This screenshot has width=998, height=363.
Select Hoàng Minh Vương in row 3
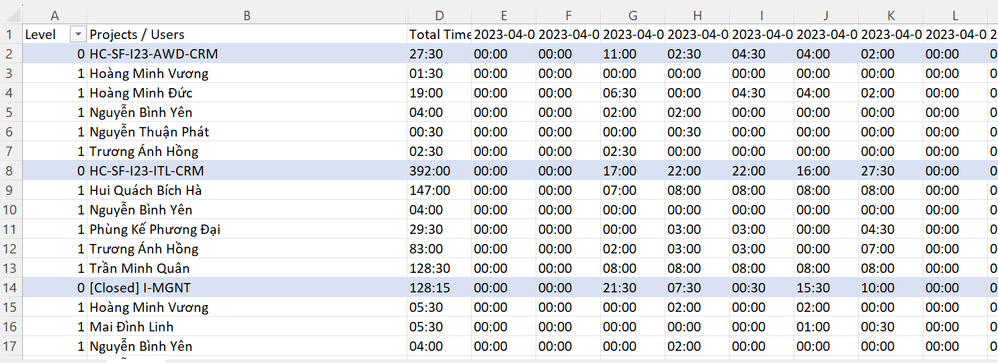[x=247, y=73]
